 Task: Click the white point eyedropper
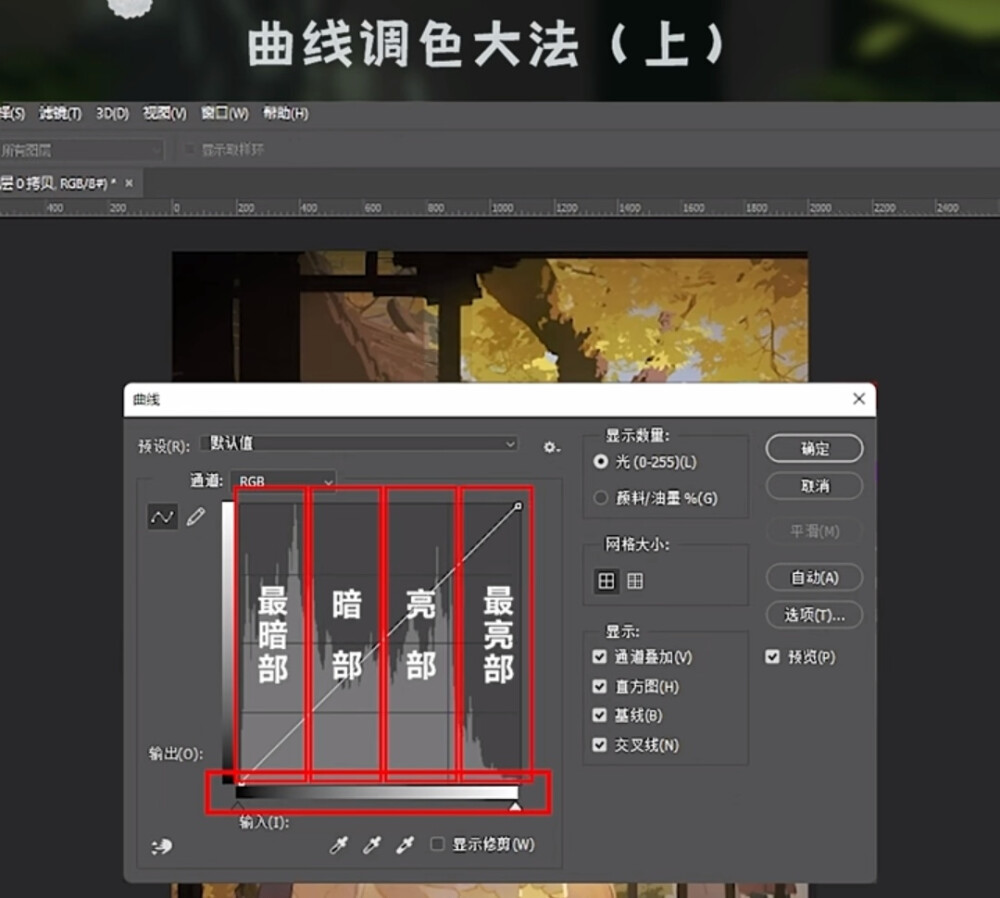[404, 845]
